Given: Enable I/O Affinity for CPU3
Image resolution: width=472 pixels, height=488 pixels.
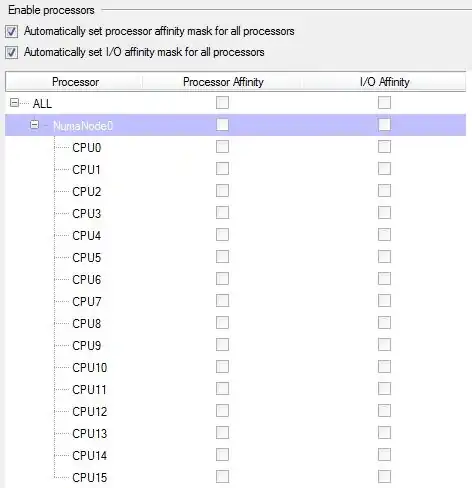Looking at the screenshot, I should pyautogui.click(x=384, y=213).
